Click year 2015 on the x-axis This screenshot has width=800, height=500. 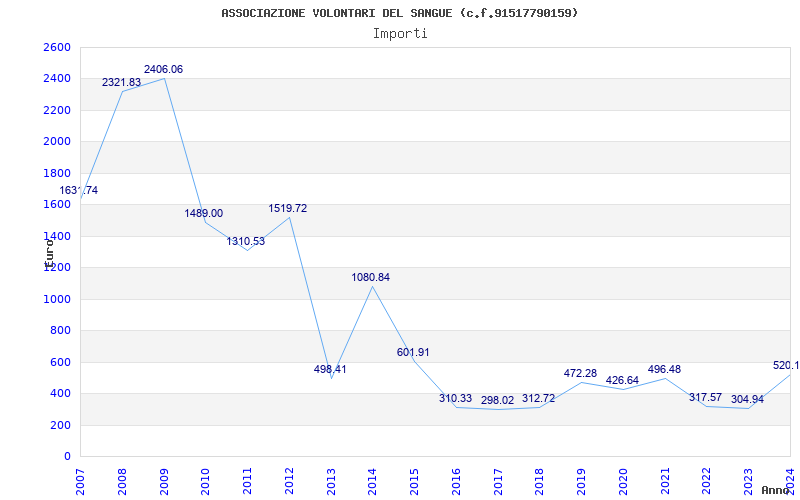414,482
